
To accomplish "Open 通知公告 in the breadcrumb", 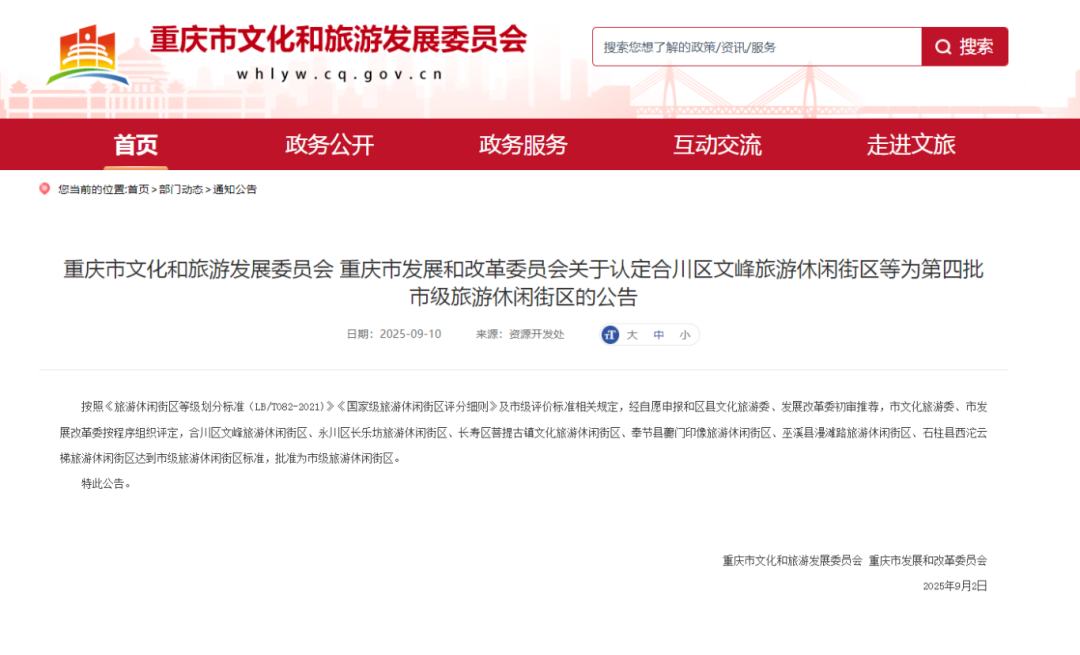I will (234, 189).
